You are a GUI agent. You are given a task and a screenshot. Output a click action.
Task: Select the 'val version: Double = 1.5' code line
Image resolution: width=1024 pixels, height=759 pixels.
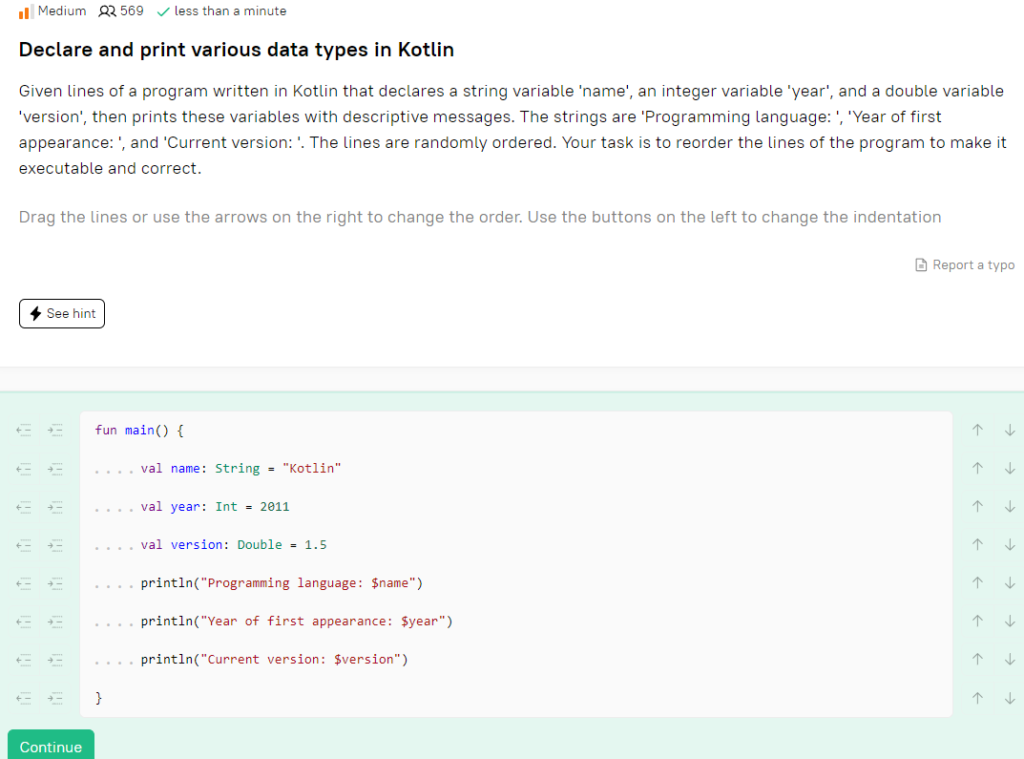(516, 545)
